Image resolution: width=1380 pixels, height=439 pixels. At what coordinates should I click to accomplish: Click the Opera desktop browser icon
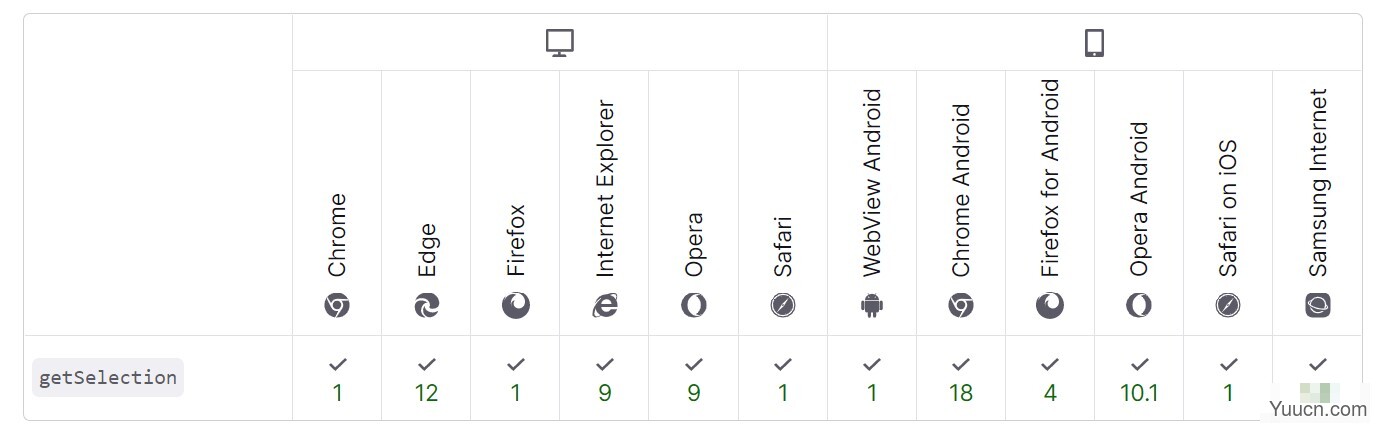pos(693,305)
